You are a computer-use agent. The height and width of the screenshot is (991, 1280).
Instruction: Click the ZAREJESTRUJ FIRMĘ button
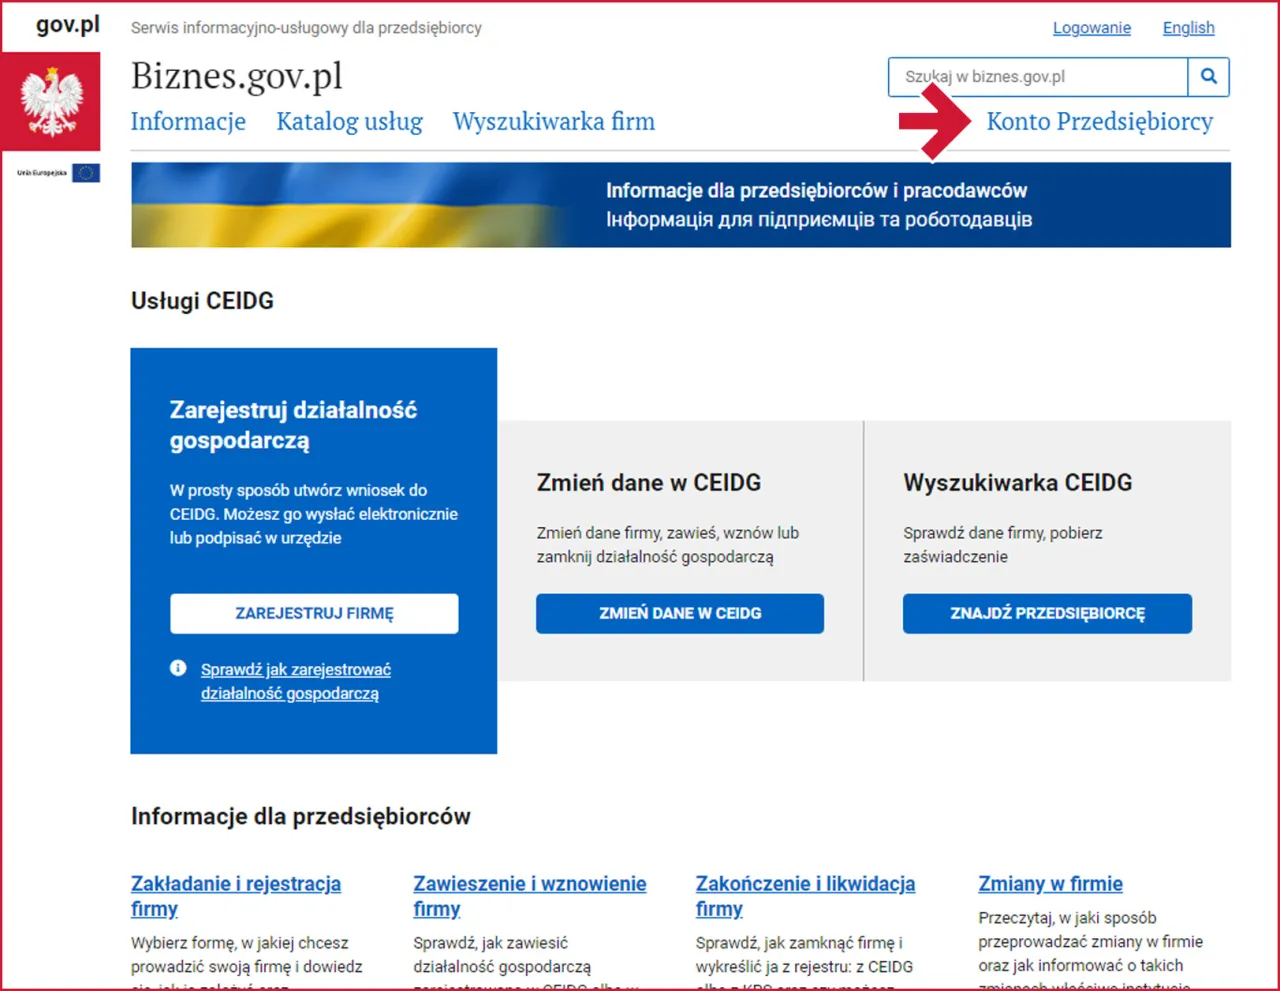coord(314,613)
